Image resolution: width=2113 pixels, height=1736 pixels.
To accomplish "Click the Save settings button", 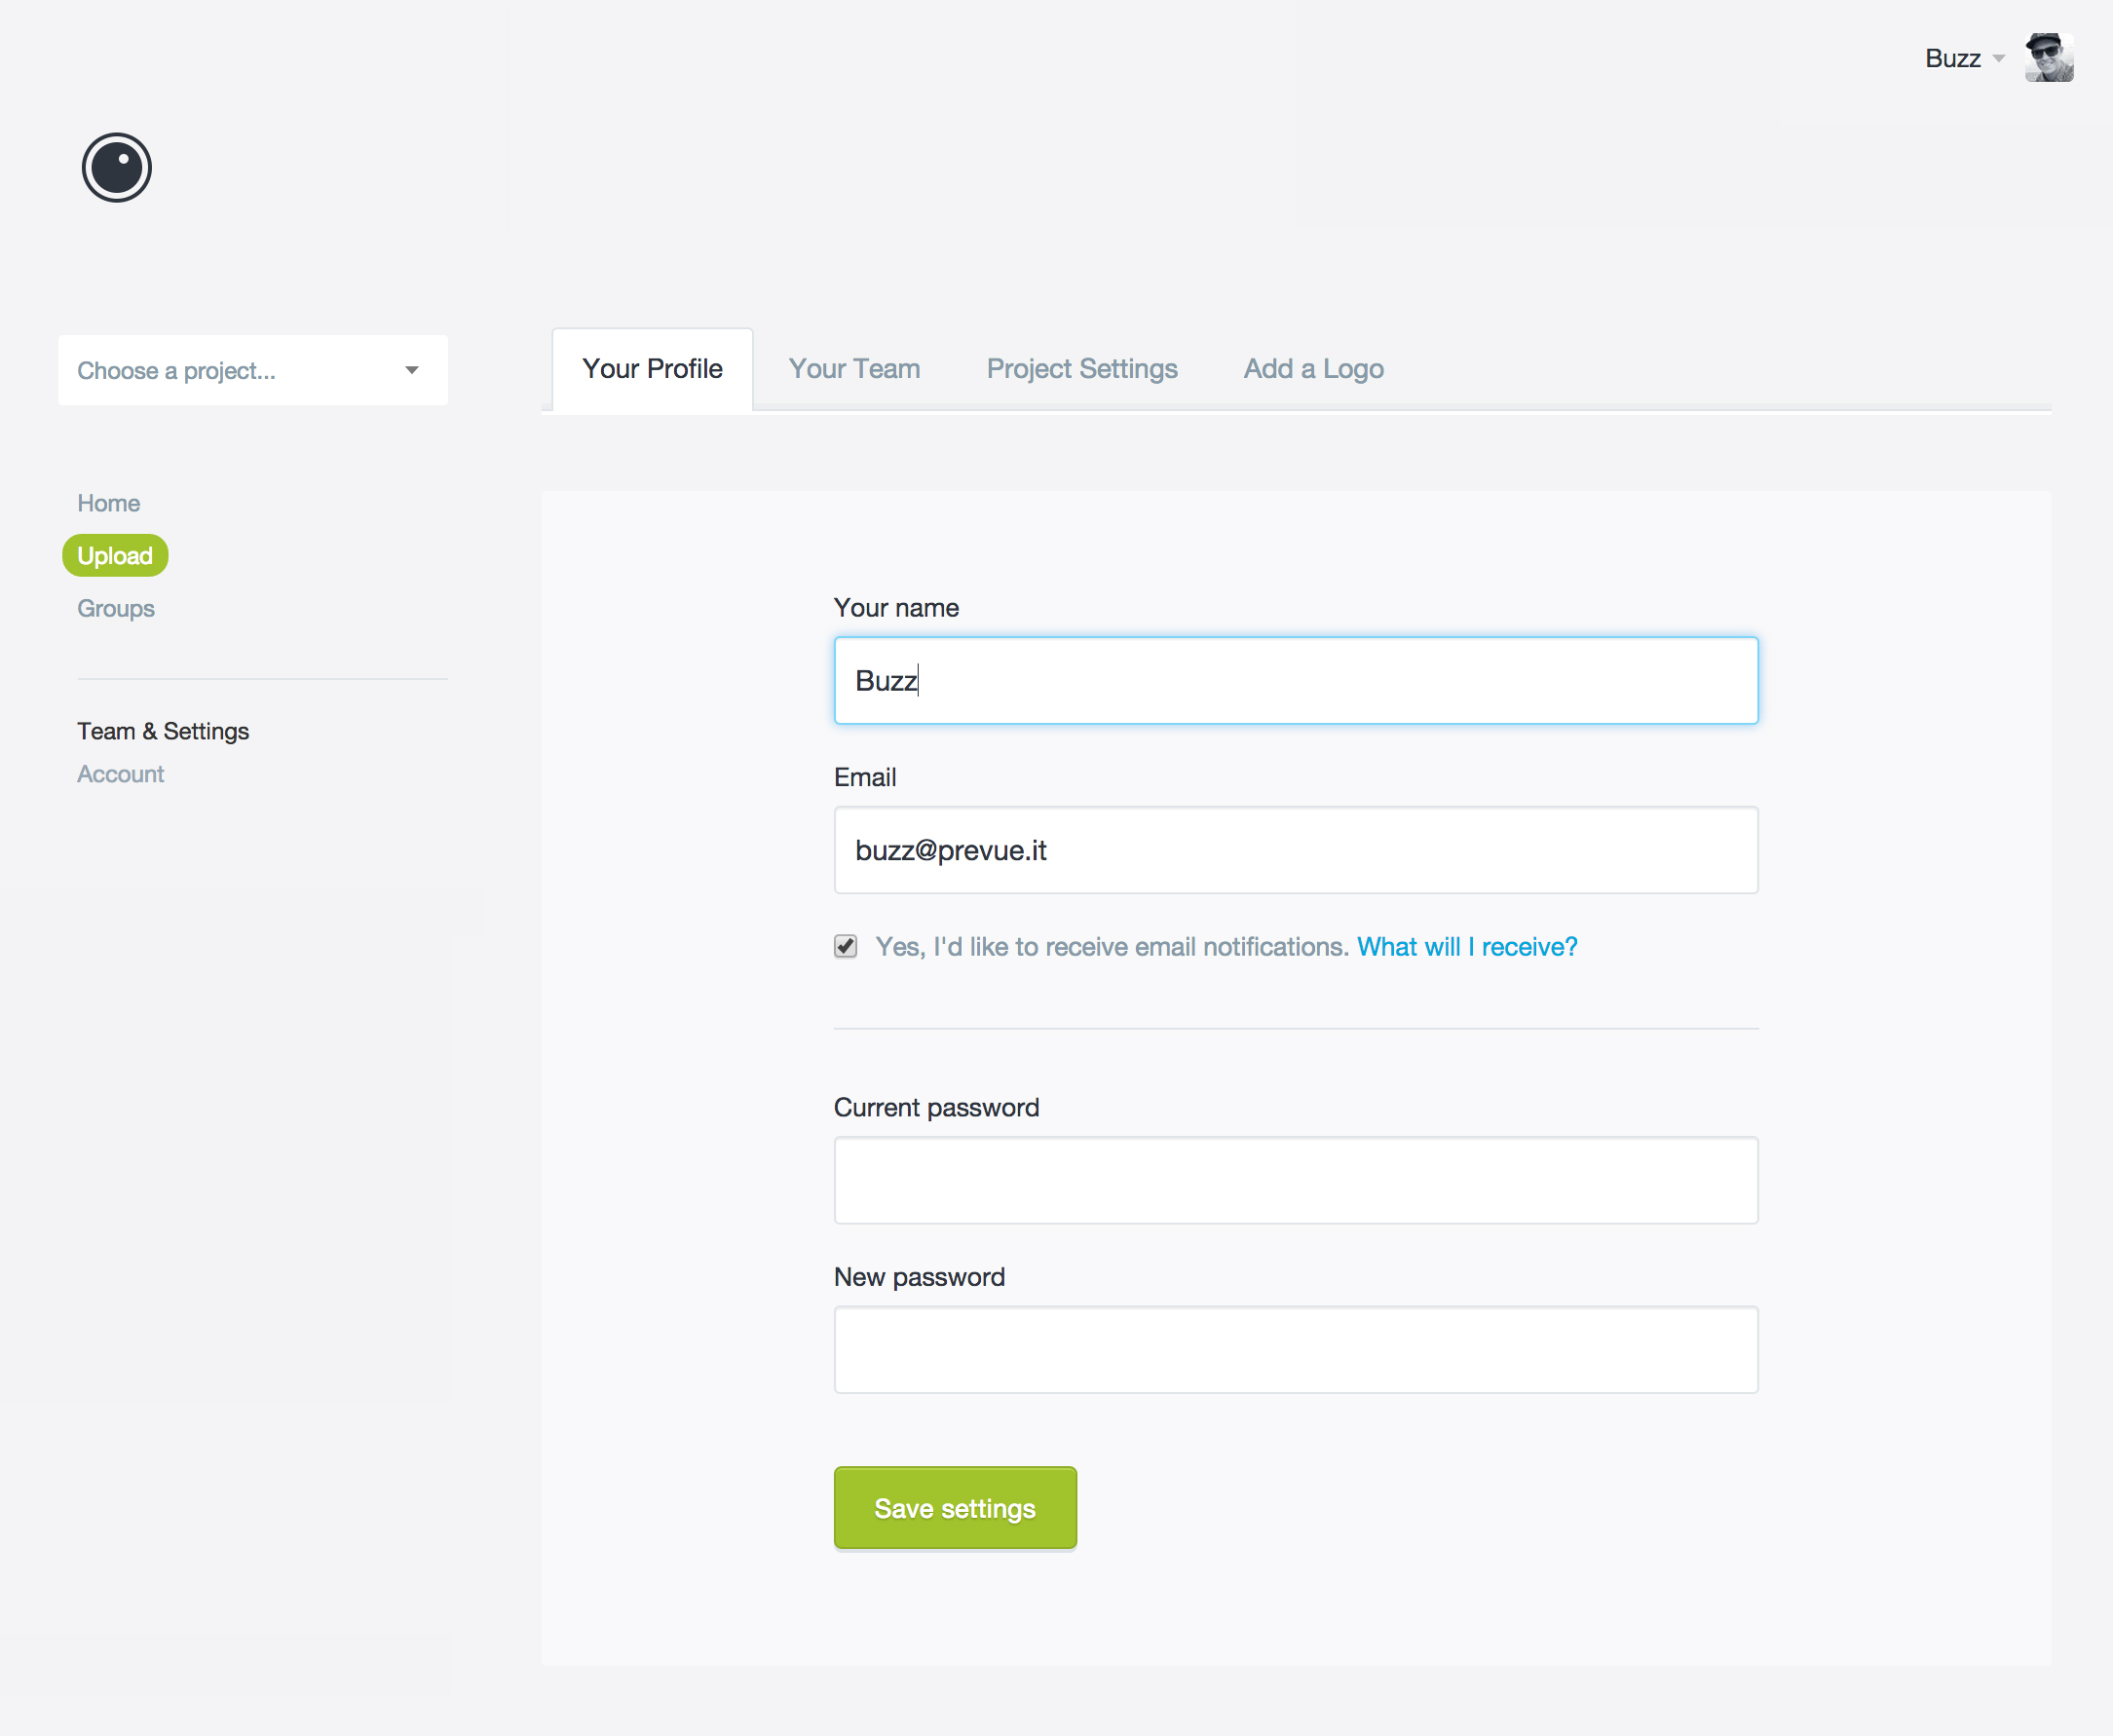I will pos(955,1508).
